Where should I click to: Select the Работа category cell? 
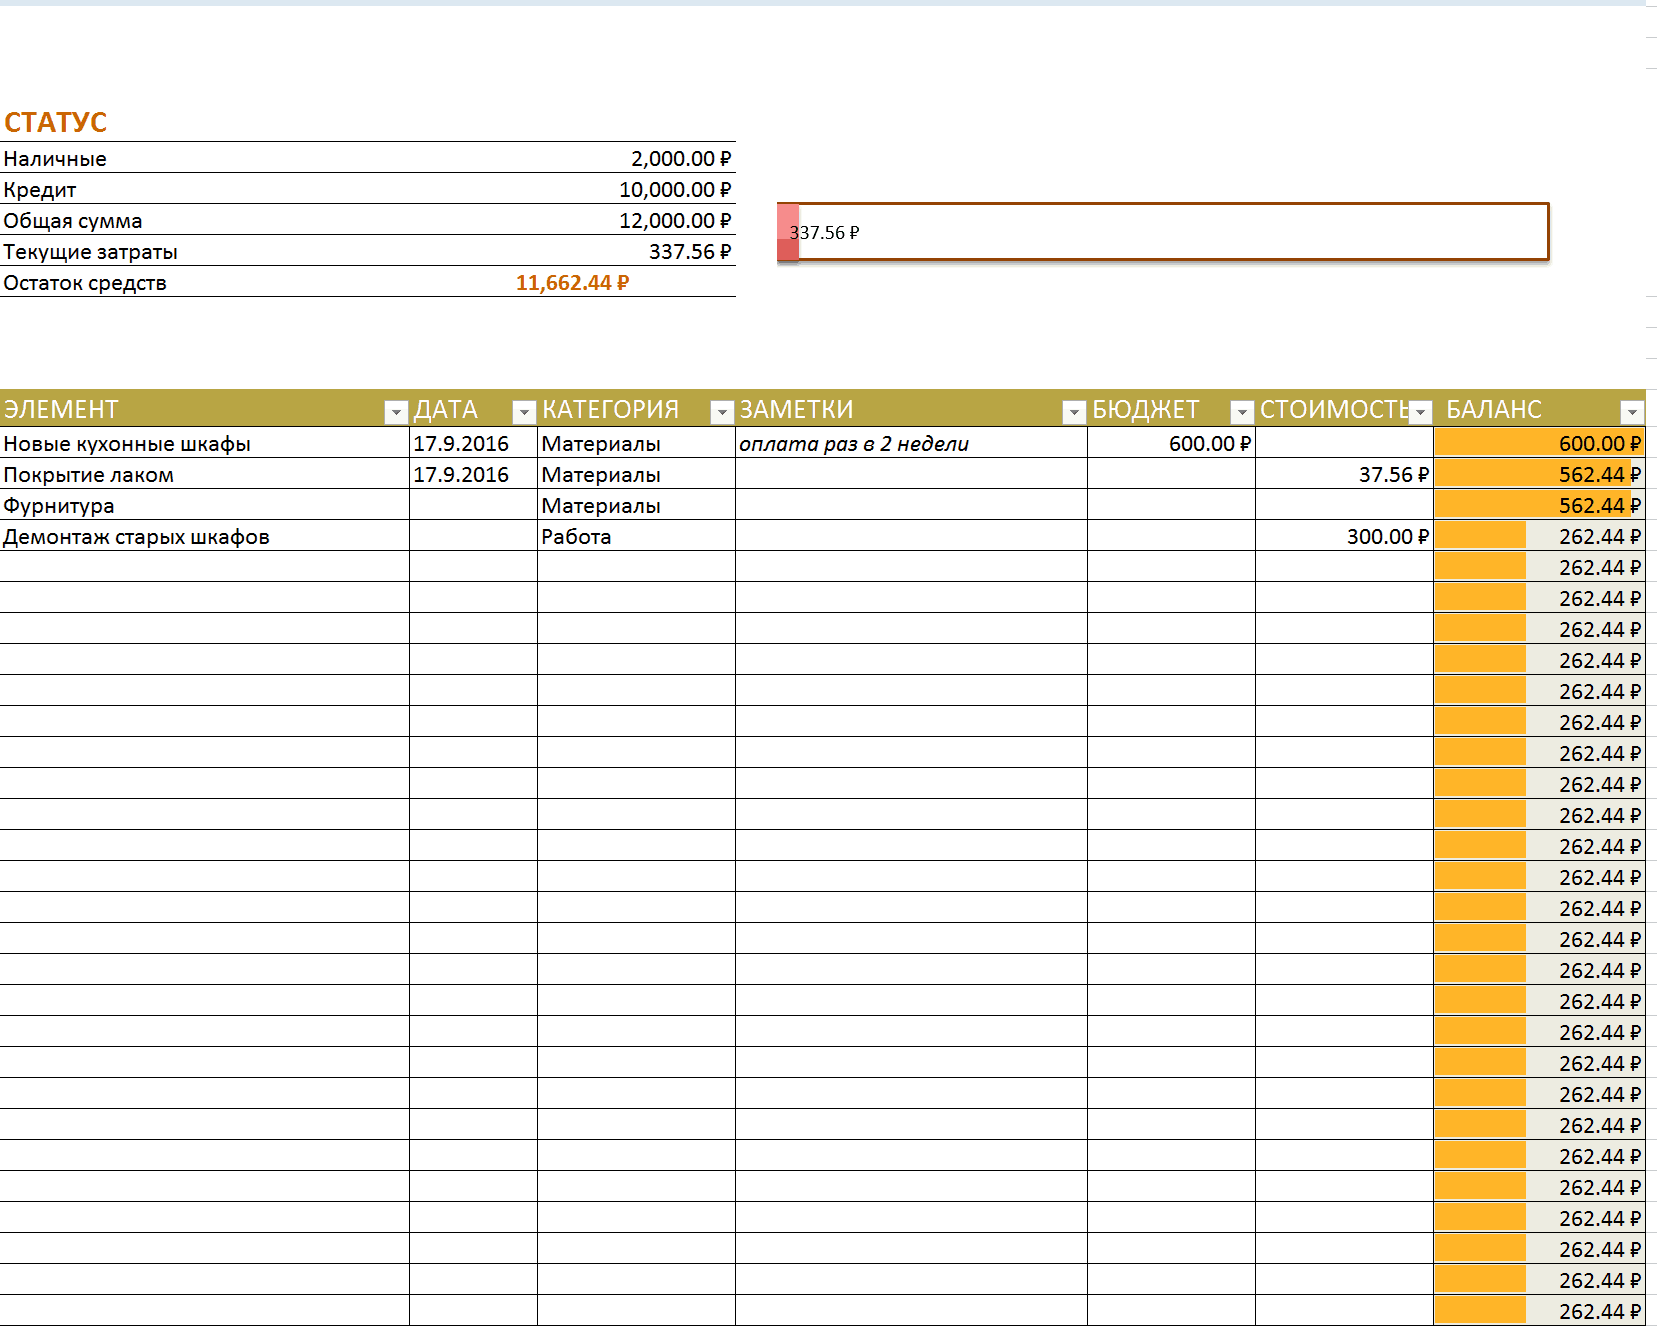point(636,536)
